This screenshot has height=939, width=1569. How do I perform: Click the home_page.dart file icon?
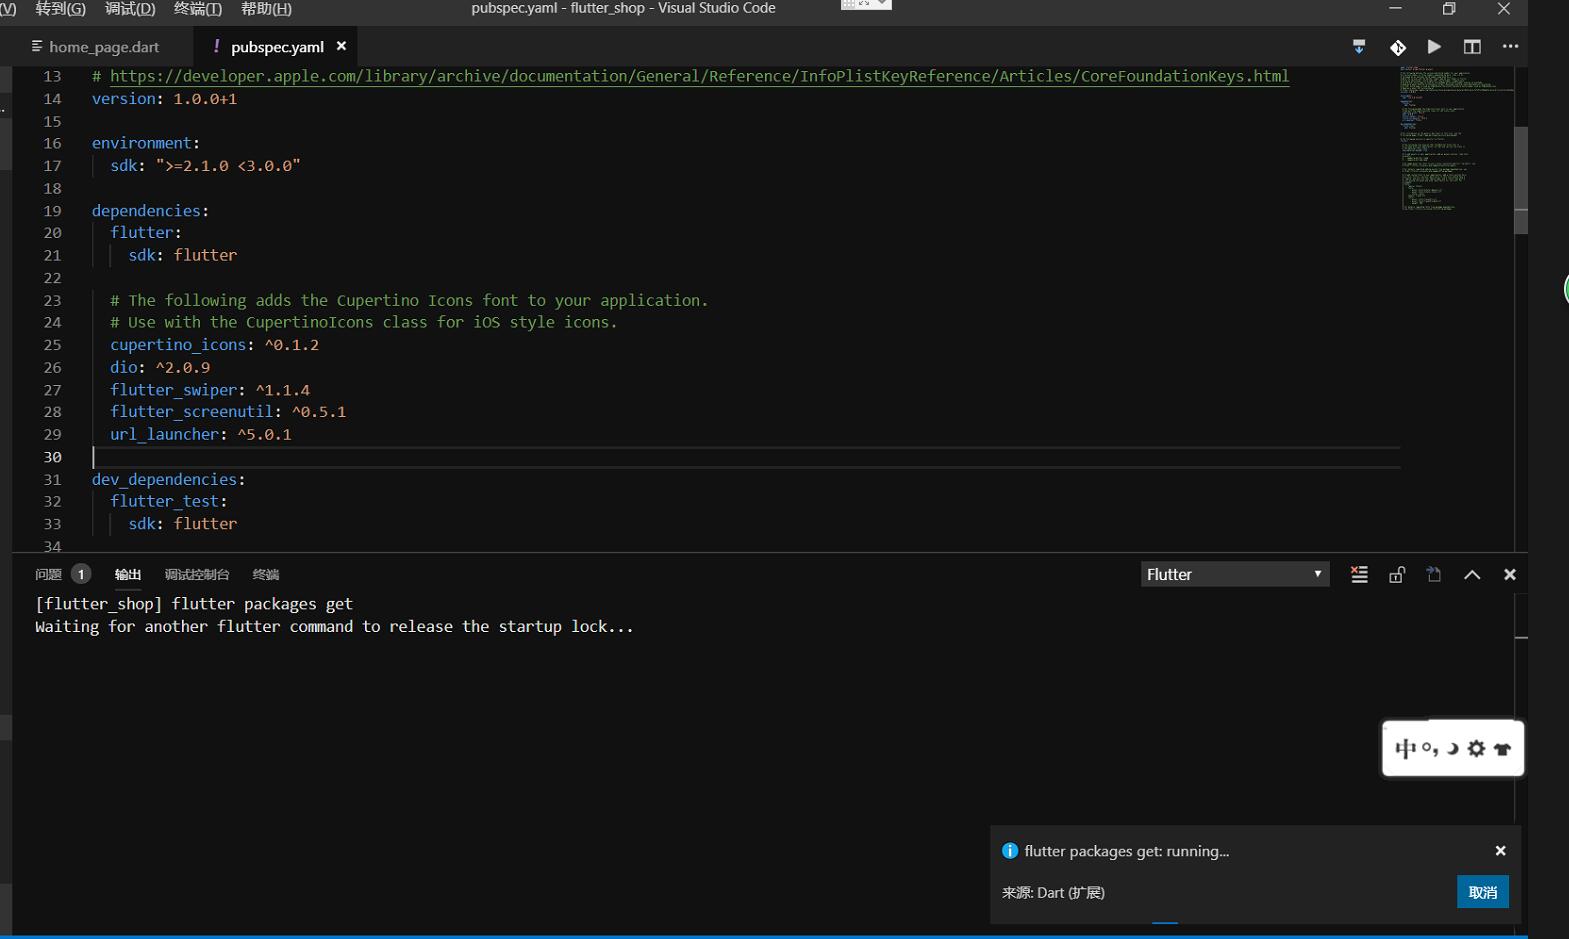37,46
